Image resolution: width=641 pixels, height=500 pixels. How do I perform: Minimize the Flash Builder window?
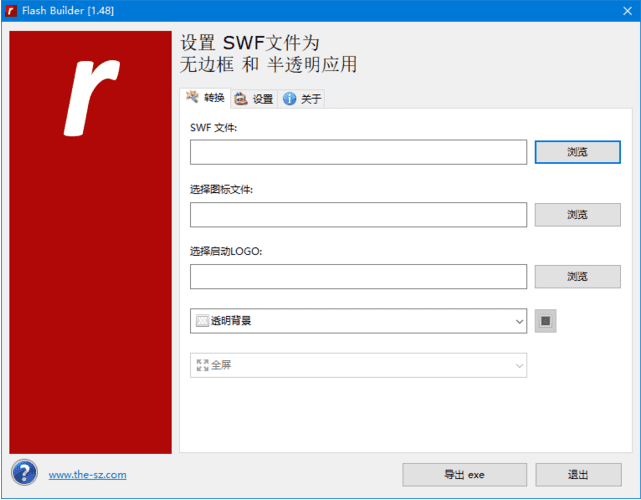pyautogui.click(x=527, y=11)
